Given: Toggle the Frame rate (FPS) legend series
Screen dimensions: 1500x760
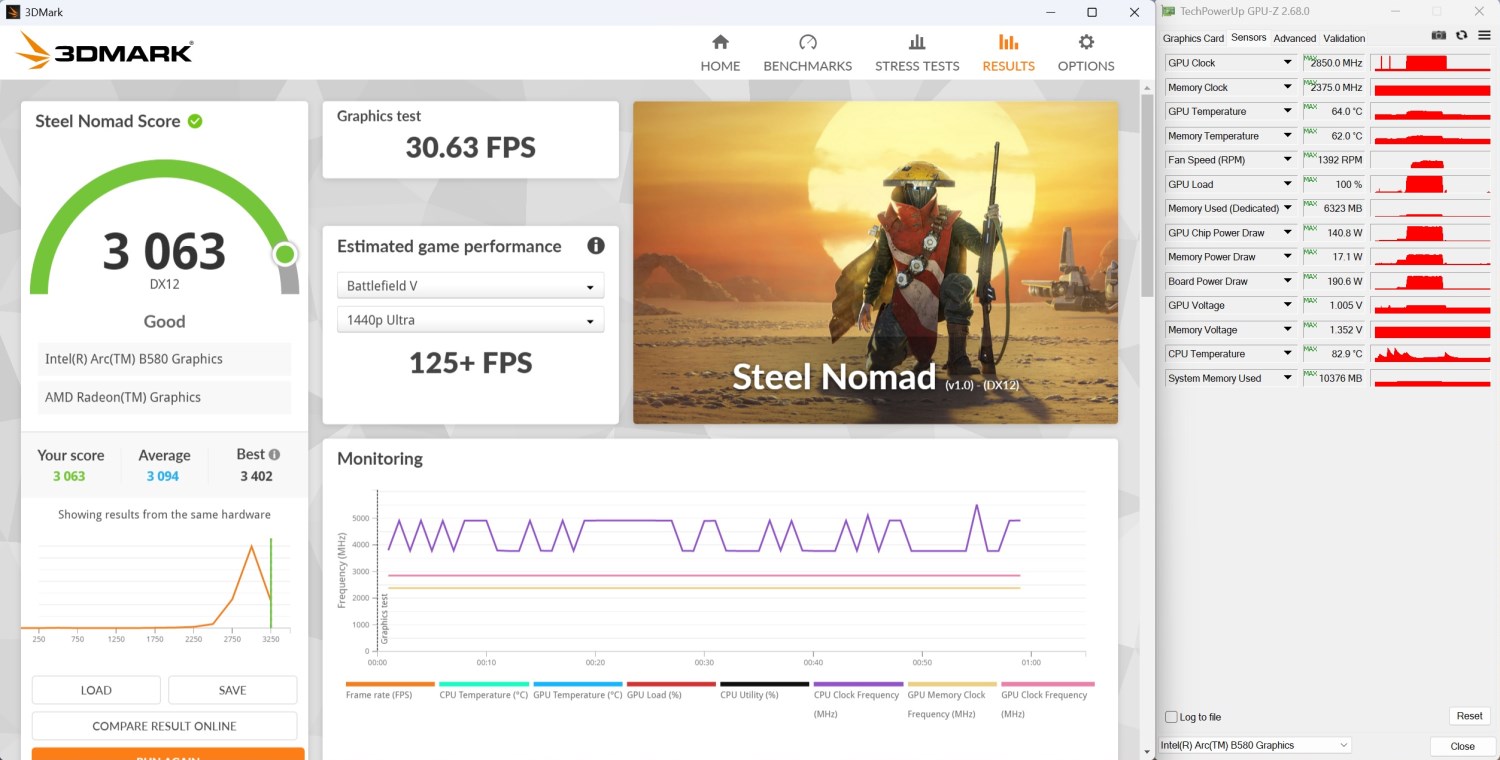Looking at the screenshot, I should click(389, 690).
